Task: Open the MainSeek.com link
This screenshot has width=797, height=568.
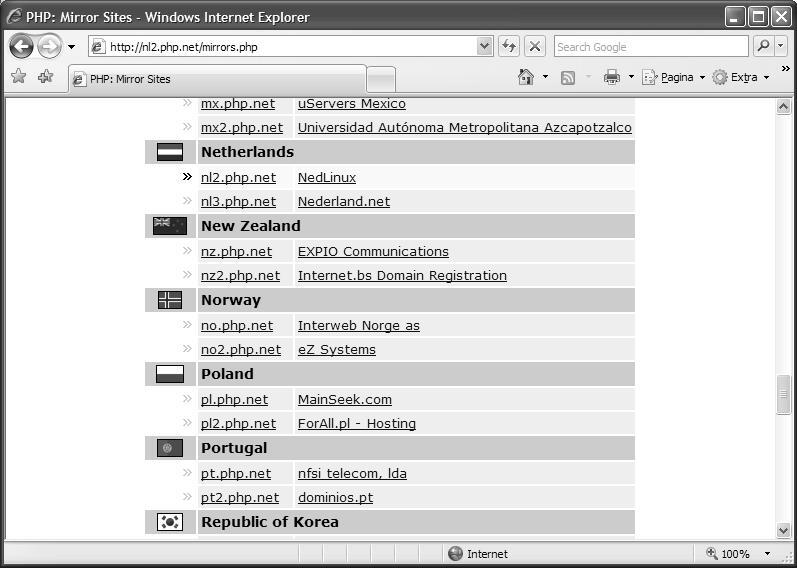Action: click(345, 400)
